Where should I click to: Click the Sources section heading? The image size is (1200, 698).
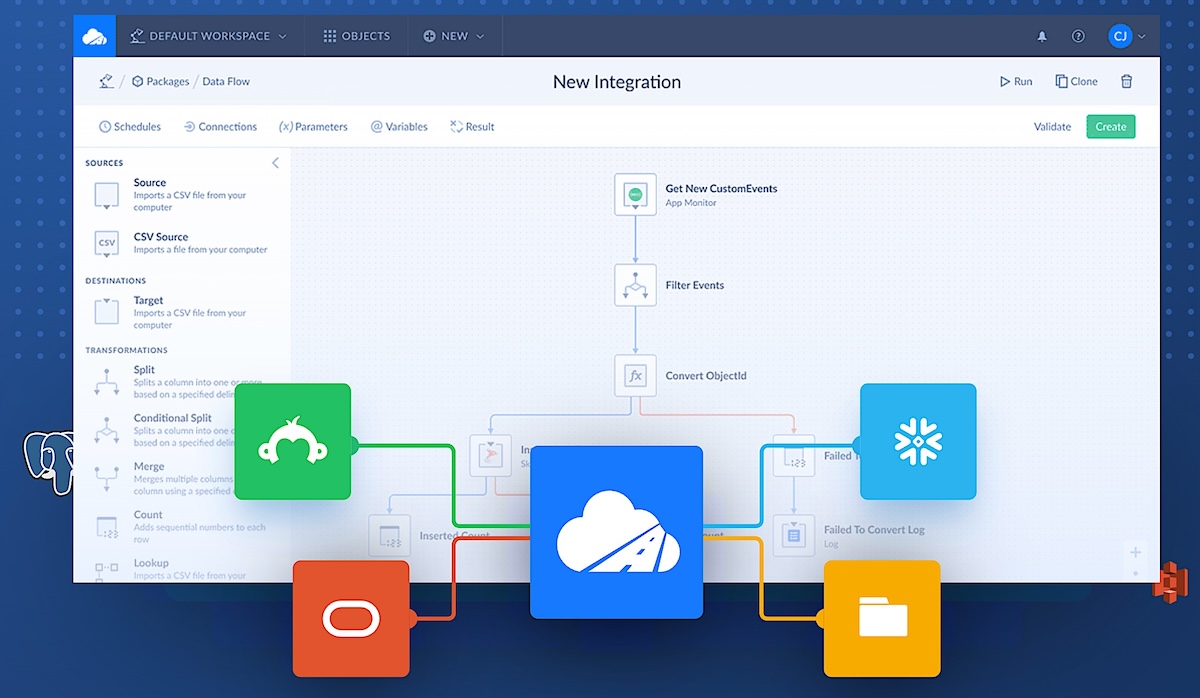[x=104, y=163]
